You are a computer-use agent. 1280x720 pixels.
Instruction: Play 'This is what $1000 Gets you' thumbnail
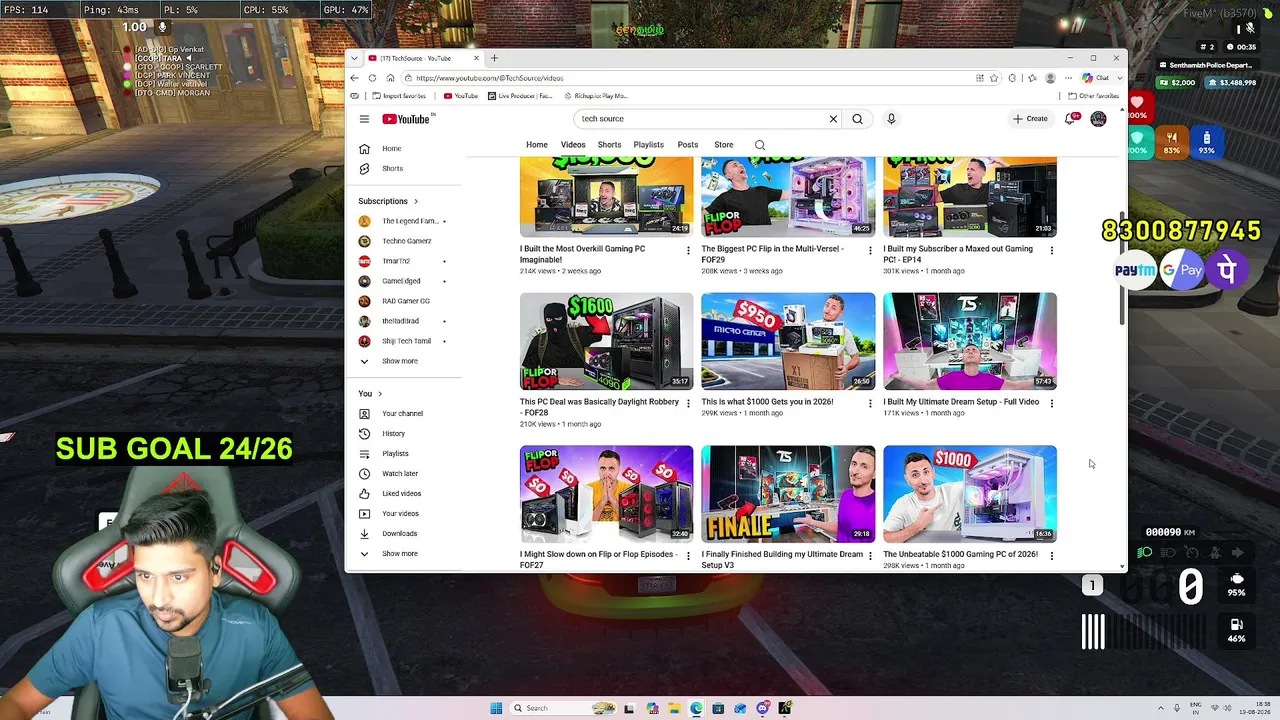click(788, 341)
